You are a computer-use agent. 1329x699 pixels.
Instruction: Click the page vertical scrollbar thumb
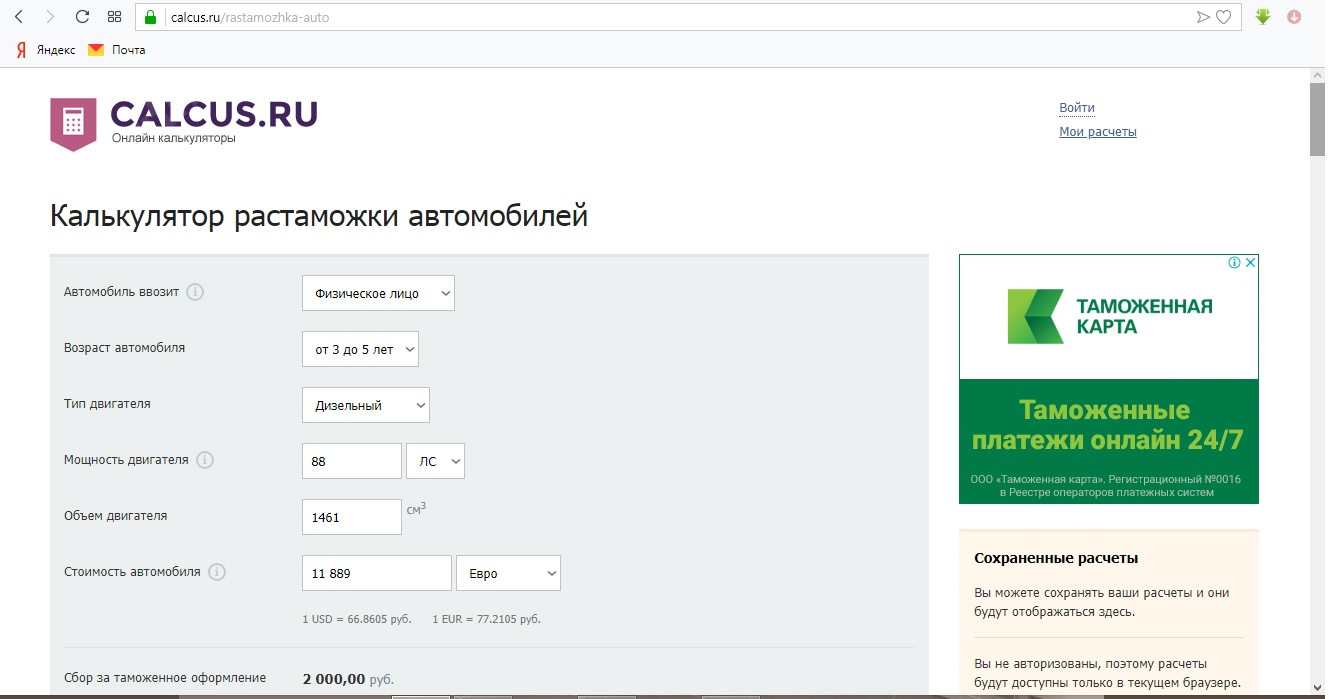(1317, 119)
